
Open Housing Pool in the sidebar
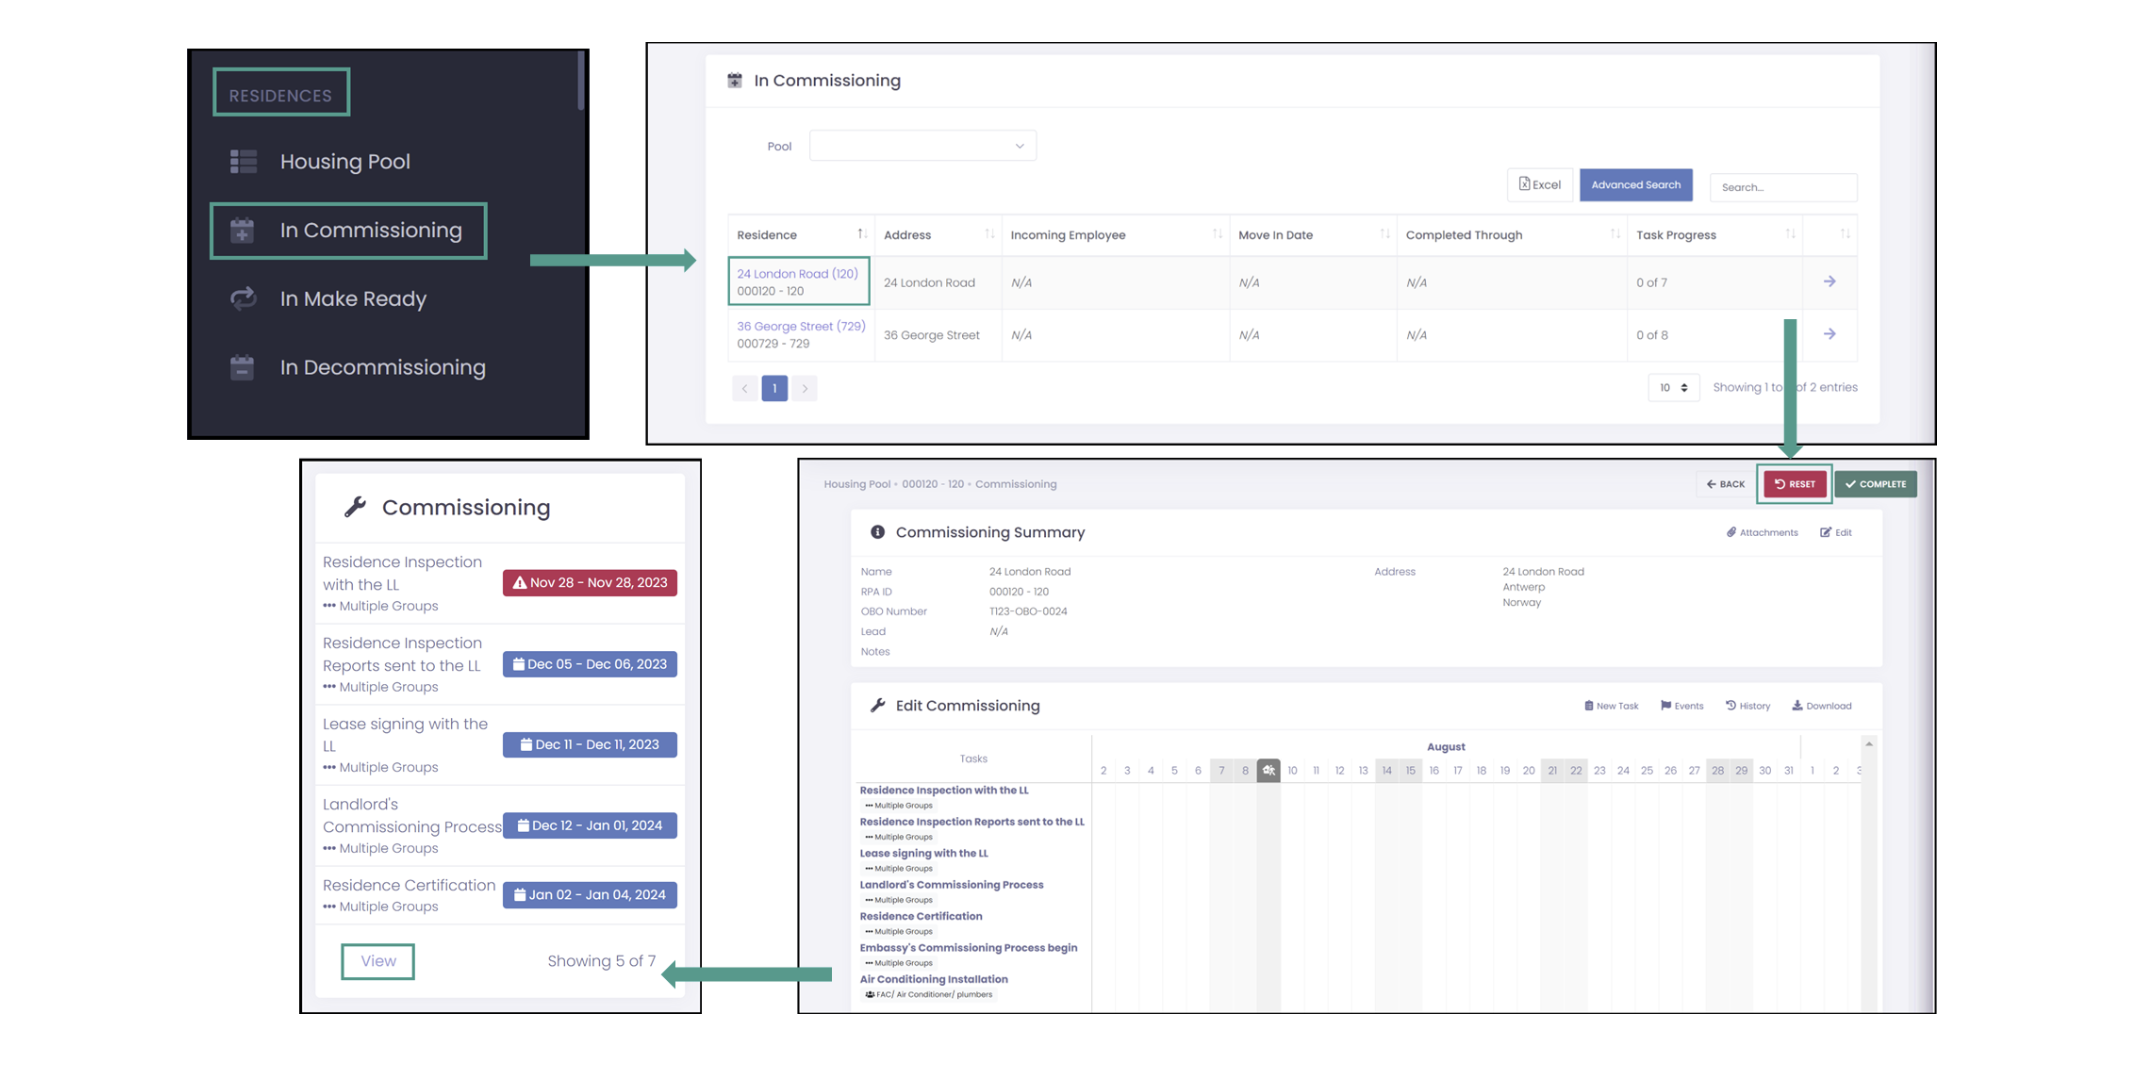pos(344,161)
